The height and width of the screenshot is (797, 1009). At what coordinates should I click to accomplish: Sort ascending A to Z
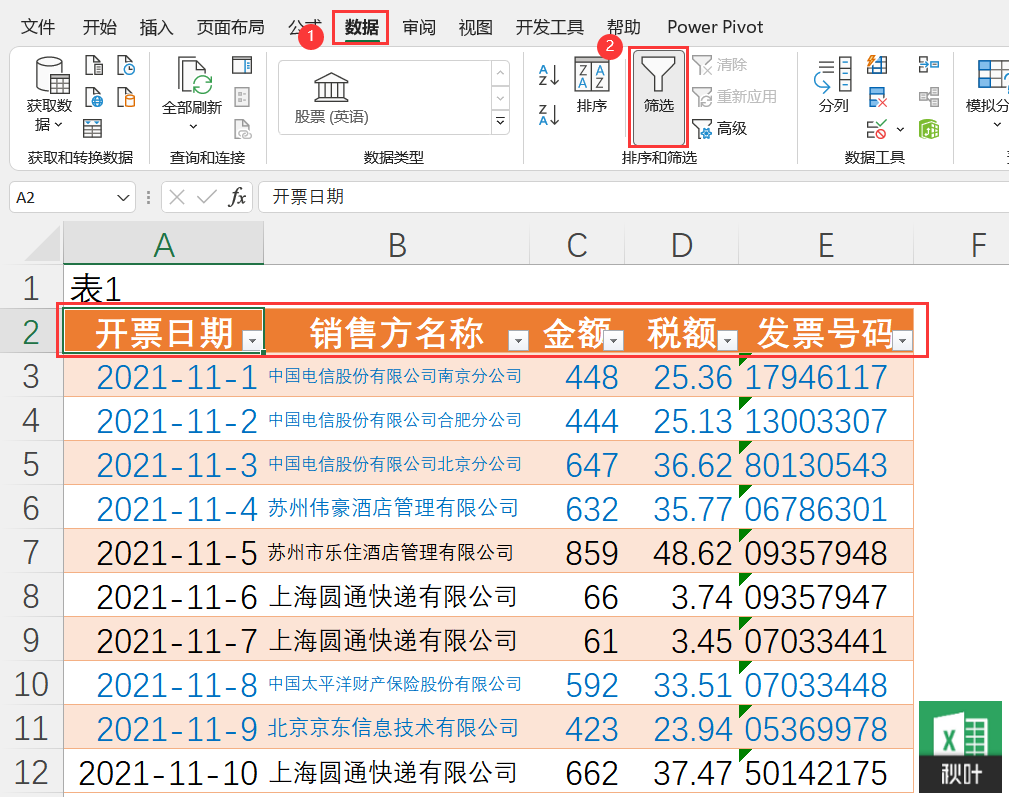pyautogui.click(x=549, y=75)
